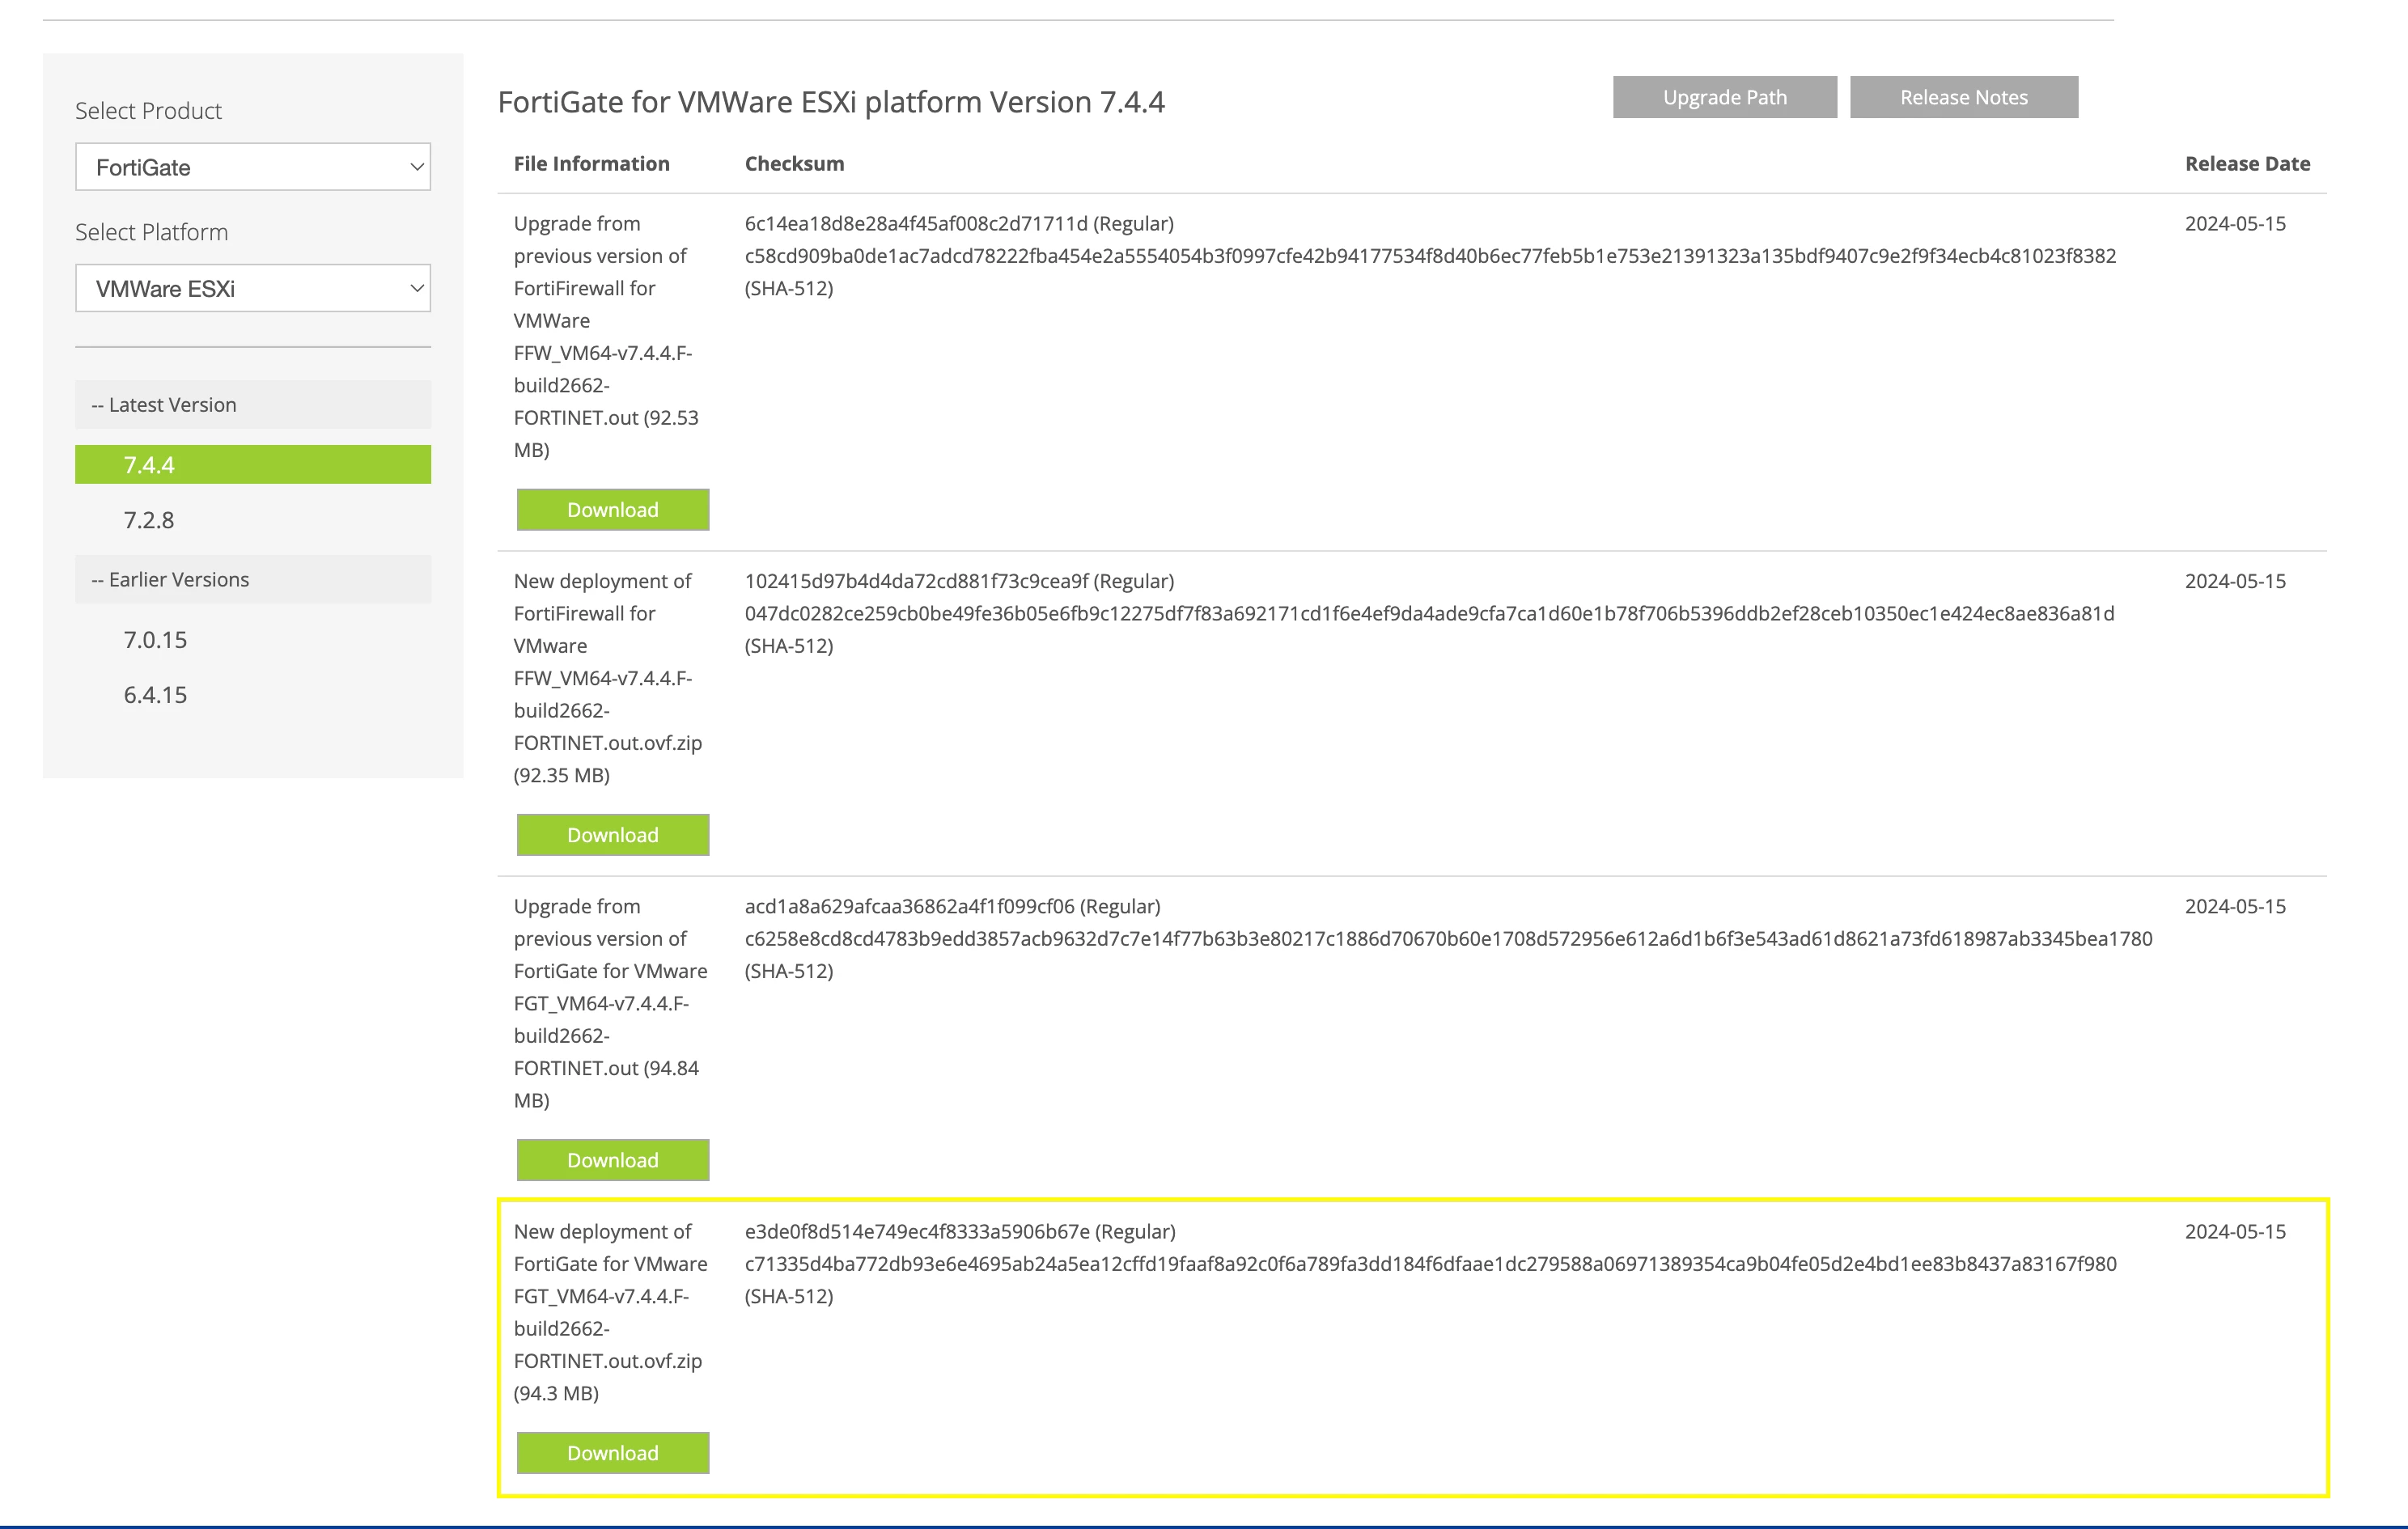
Task: Download FGT_VM64 ovf.zip new deployment (94.3 MB)
Action: pyautogui.click(x=613, y=1453)
